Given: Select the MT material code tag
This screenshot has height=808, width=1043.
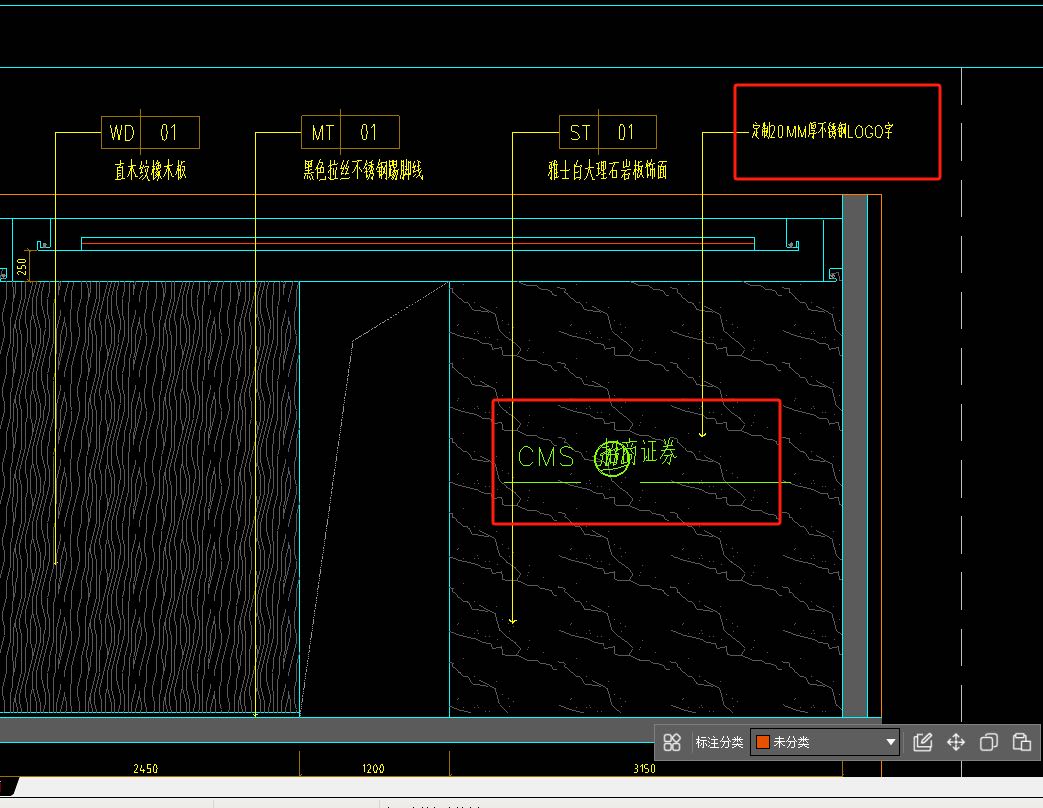Looking at the screenshot, I should point(323,133).
